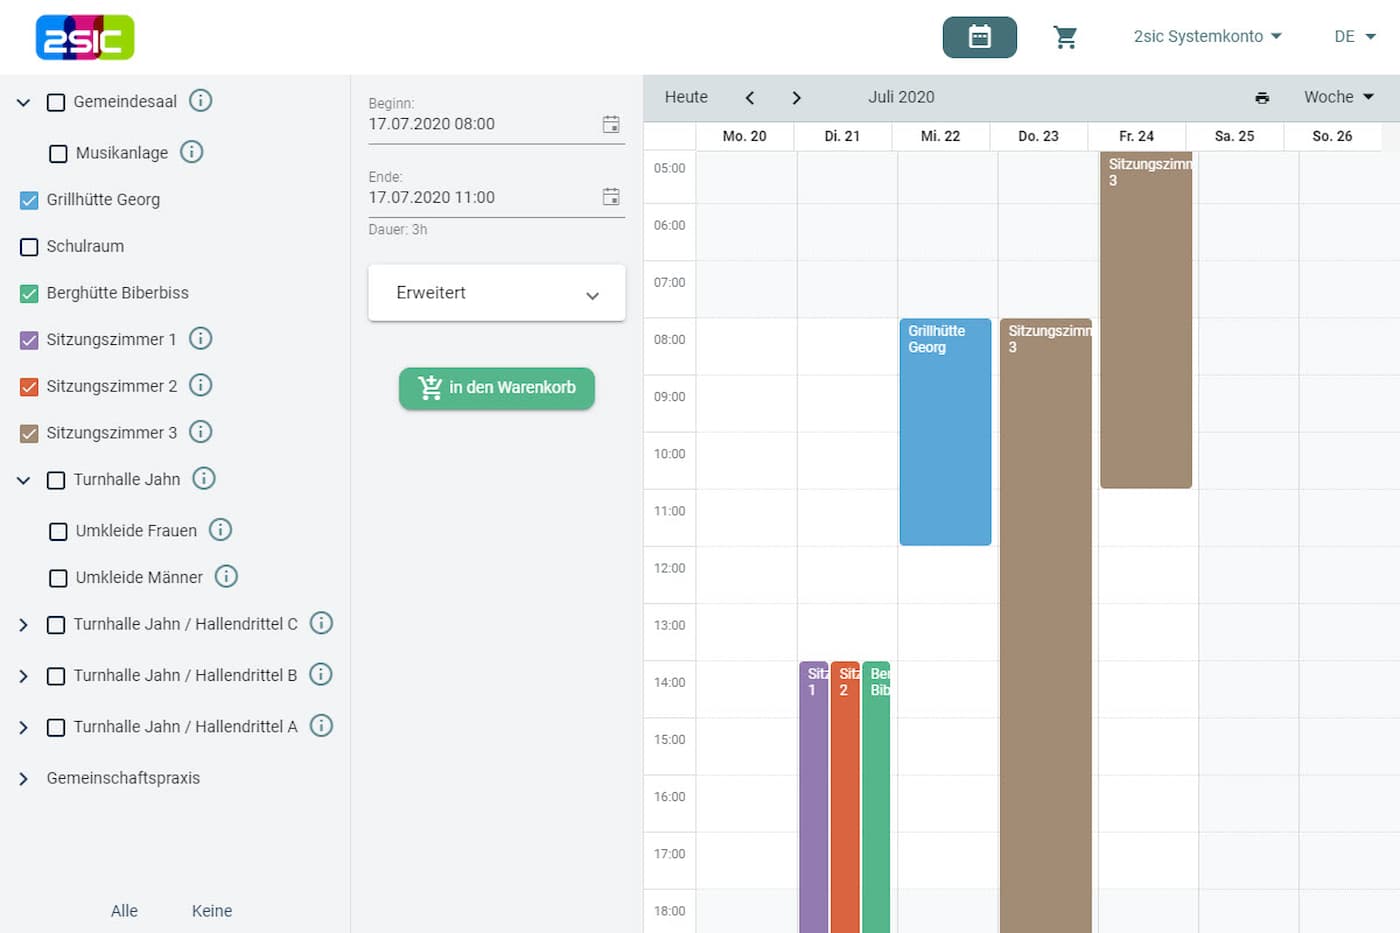Show info for Sitzungszimmer 2

click(x=201, y=385)
